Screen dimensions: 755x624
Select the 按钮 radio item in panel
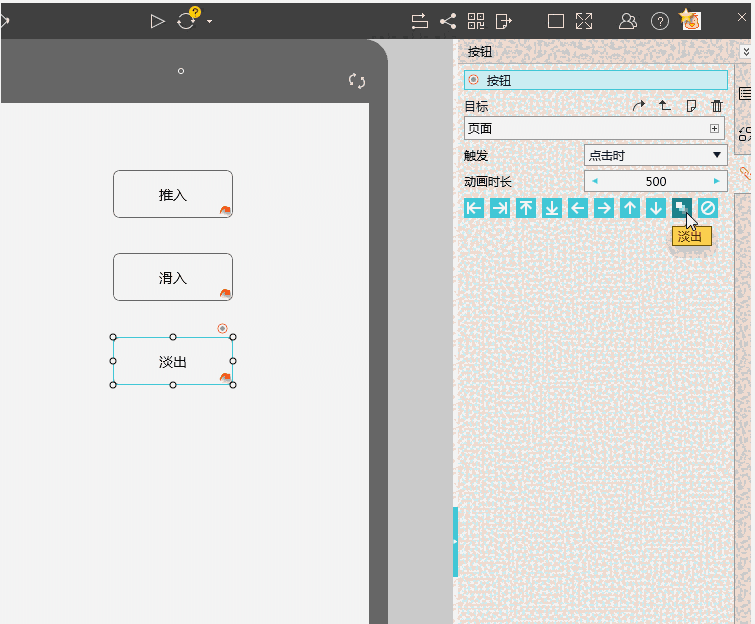click(x=474, y=80)
